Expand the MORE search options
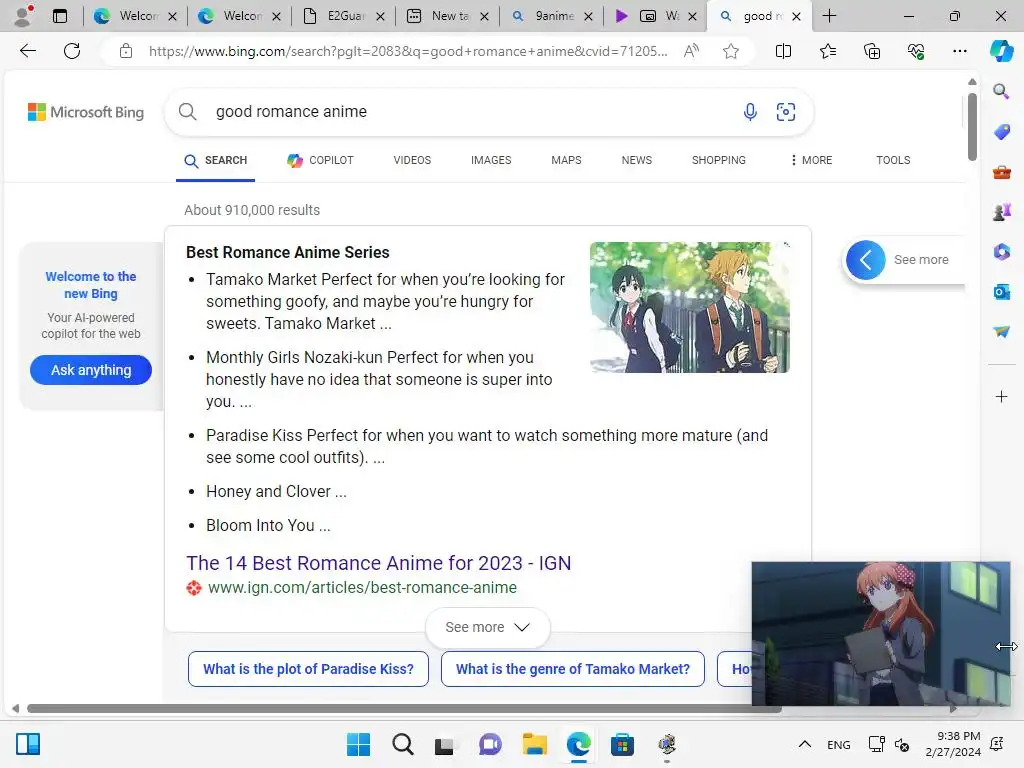Viewport: 1024px width, 768px height. point(811,160)
